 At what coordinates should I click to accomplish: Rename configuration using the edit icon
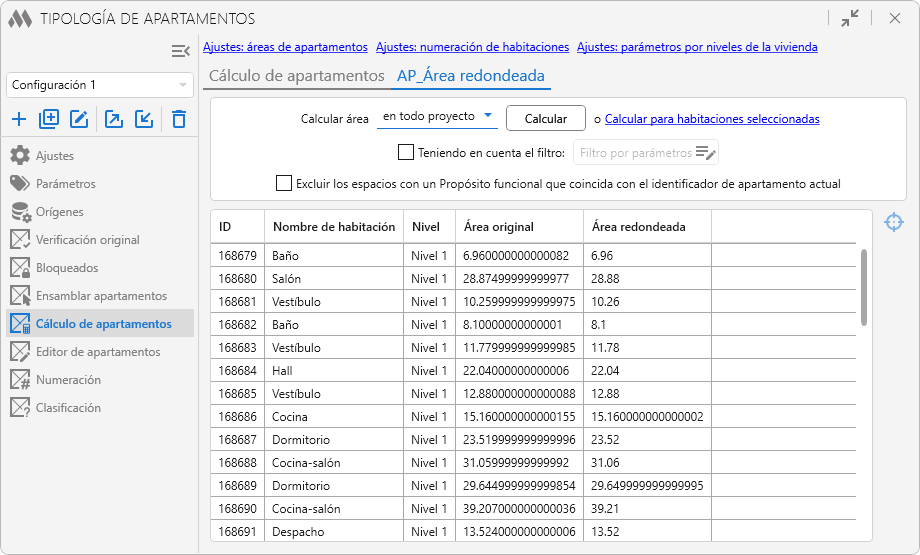79,120
